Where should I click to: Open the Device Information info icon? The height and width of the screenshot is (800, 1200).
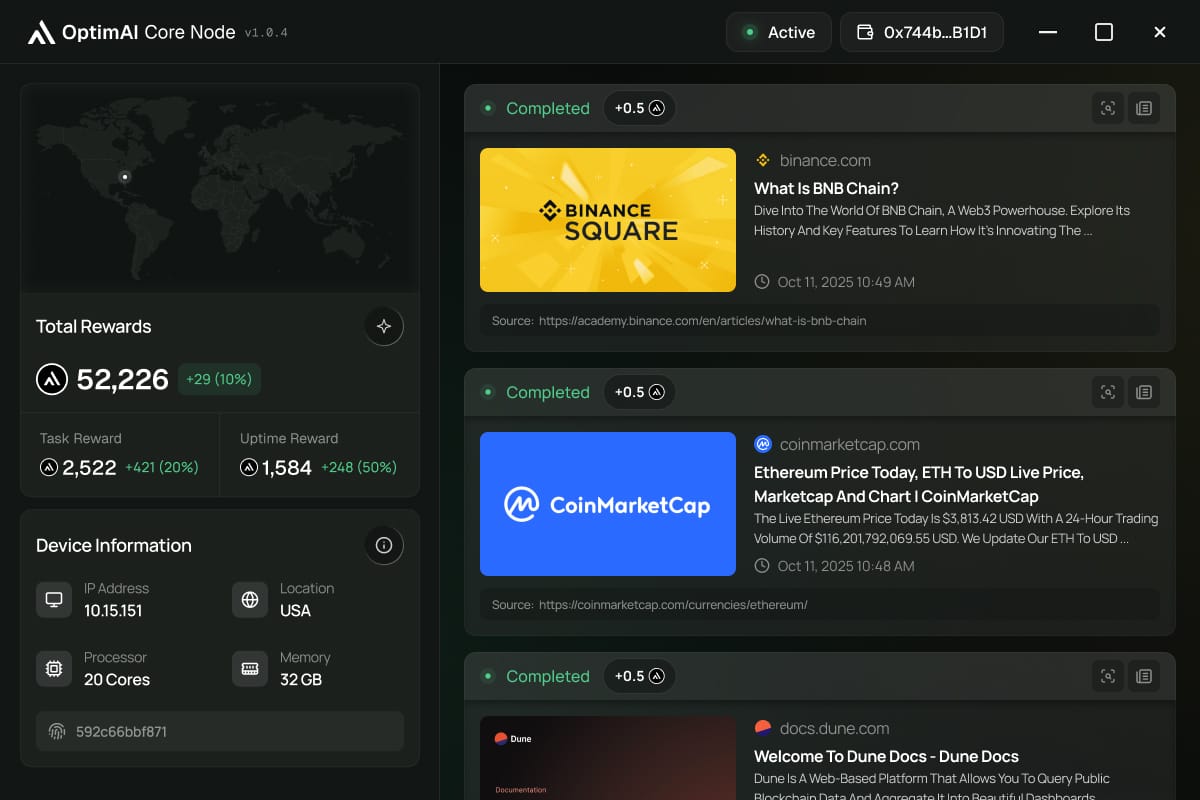[383, 545]
